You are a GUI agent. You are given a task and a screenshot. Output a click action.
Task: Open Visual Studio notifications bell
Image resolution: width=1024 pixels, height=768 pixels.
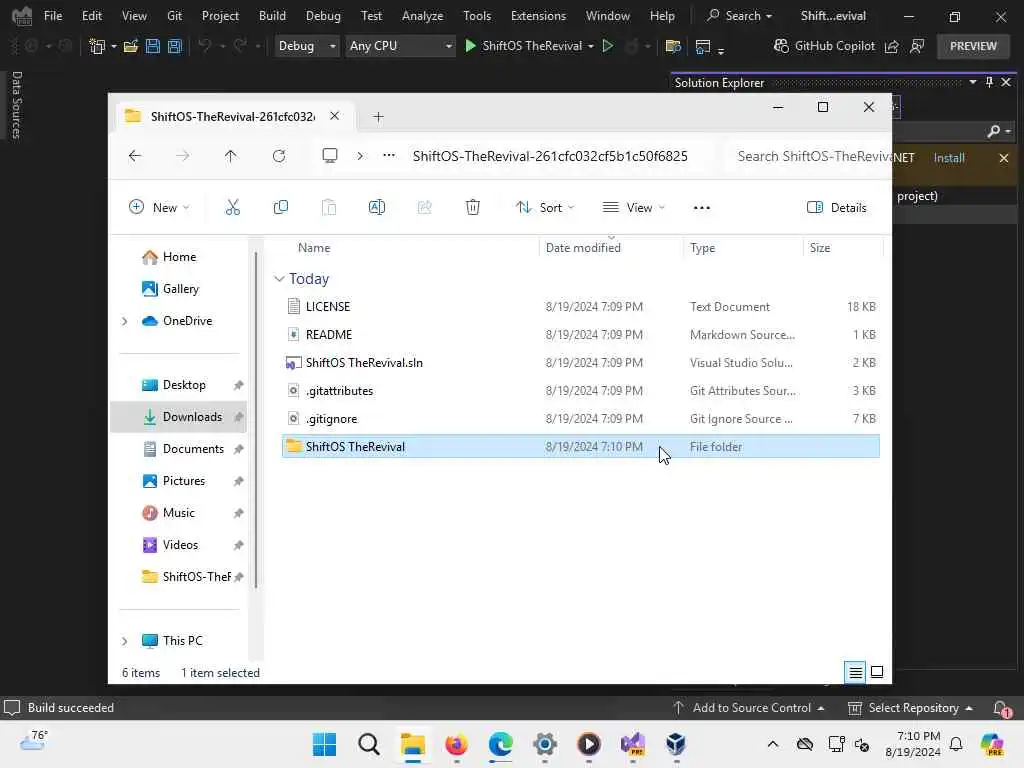click(1000, 708)
